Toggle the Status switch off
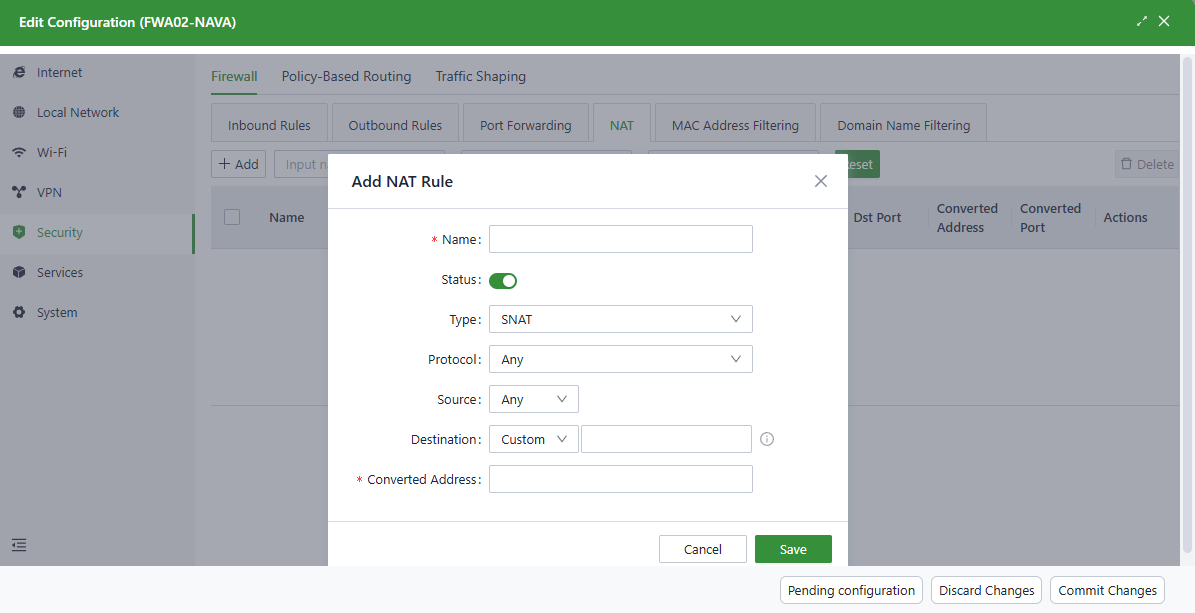The image size is (1195, 613). pyautogui.click(x=503, y=280)
